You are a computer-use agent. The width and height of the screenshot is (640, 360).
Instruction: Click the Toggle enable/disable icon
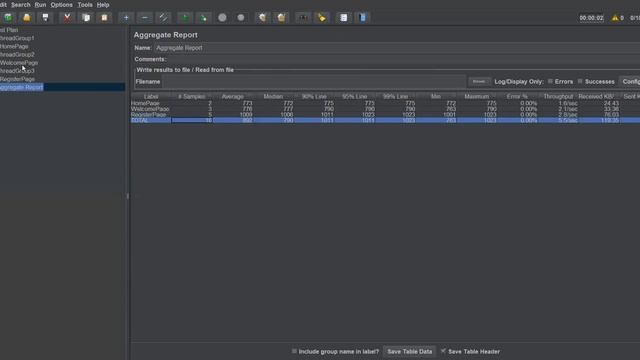click(163, 18)
